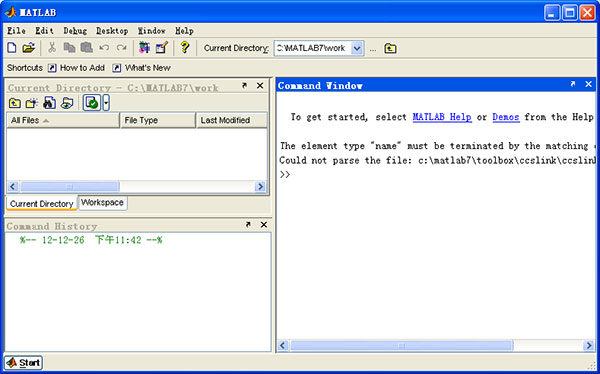The height and width of the screenshot is (374, 600).
Task: Switch to the Workspace tab
Action: (x=102, y=203)
